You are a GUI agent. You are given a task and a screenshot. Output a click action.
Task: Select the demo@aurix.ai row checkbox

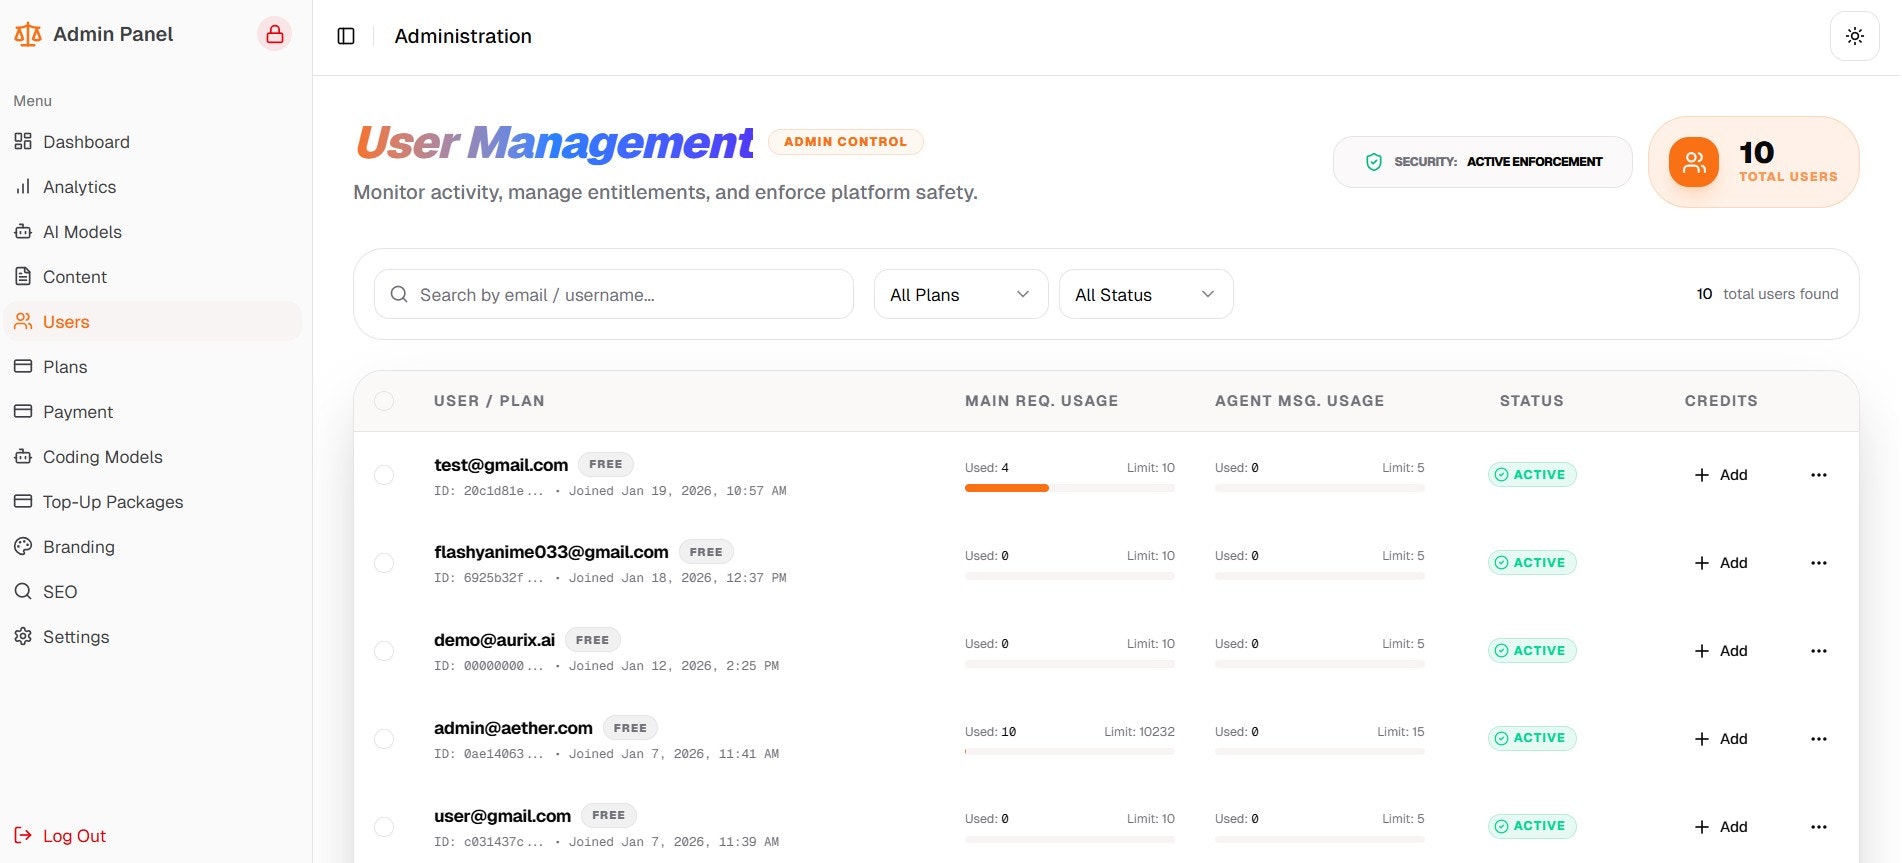[384, 651]
